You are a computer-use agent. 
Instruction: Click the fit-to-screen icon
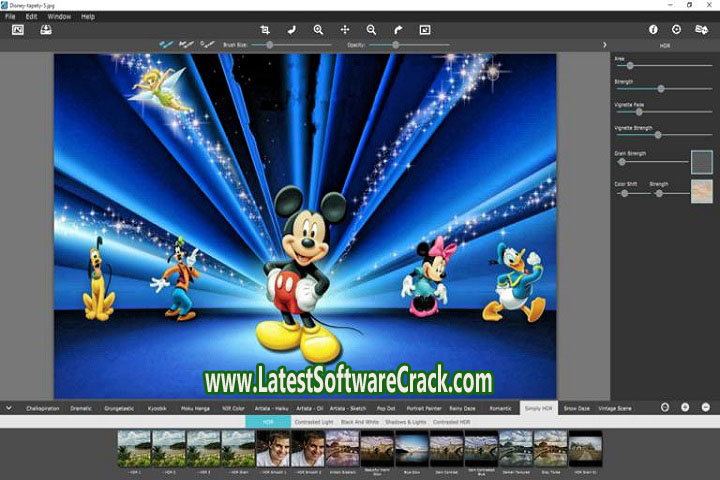pyautogui.click(x=425, y=30)
